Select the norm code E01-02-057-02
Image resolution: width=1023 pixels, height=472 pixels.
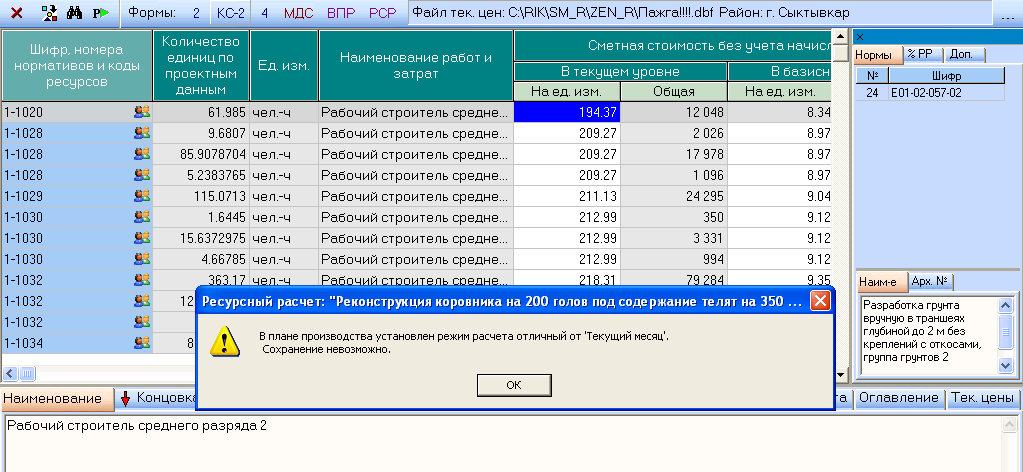point(947,93)
